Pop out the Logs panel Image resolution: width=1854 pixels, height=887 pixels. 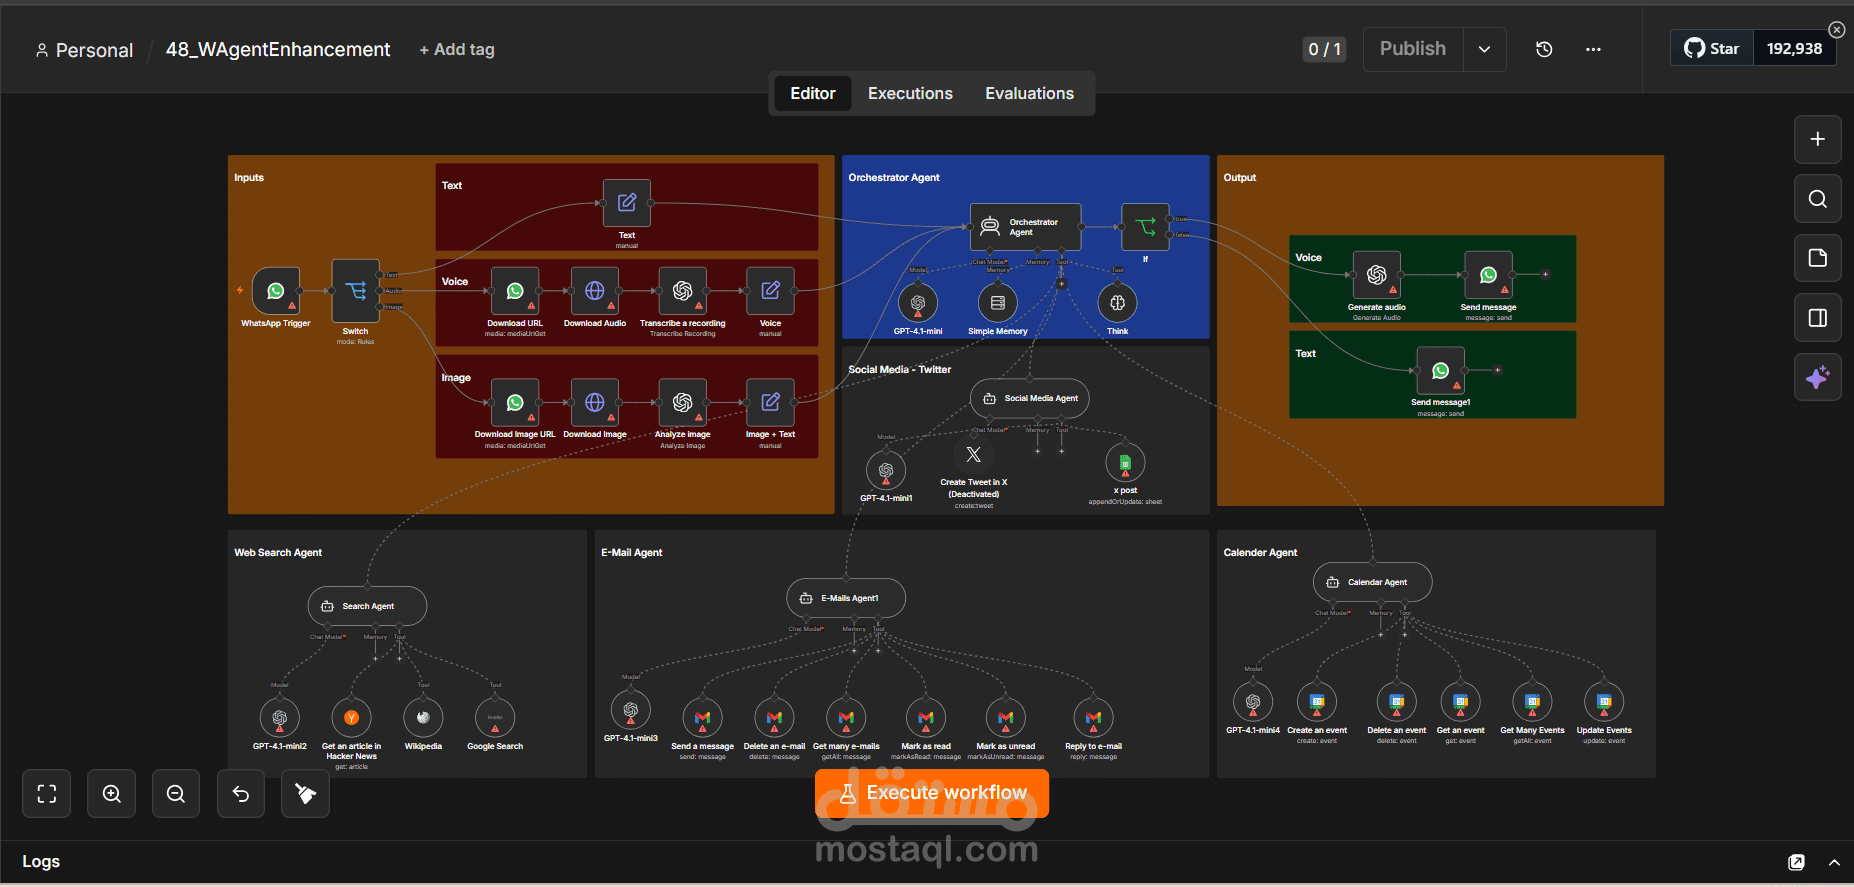[x=1797, y=862]
